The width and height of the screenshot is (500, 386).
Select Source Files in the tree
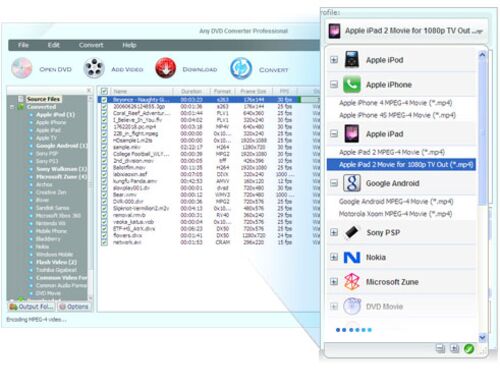click(x=43, y=99)
